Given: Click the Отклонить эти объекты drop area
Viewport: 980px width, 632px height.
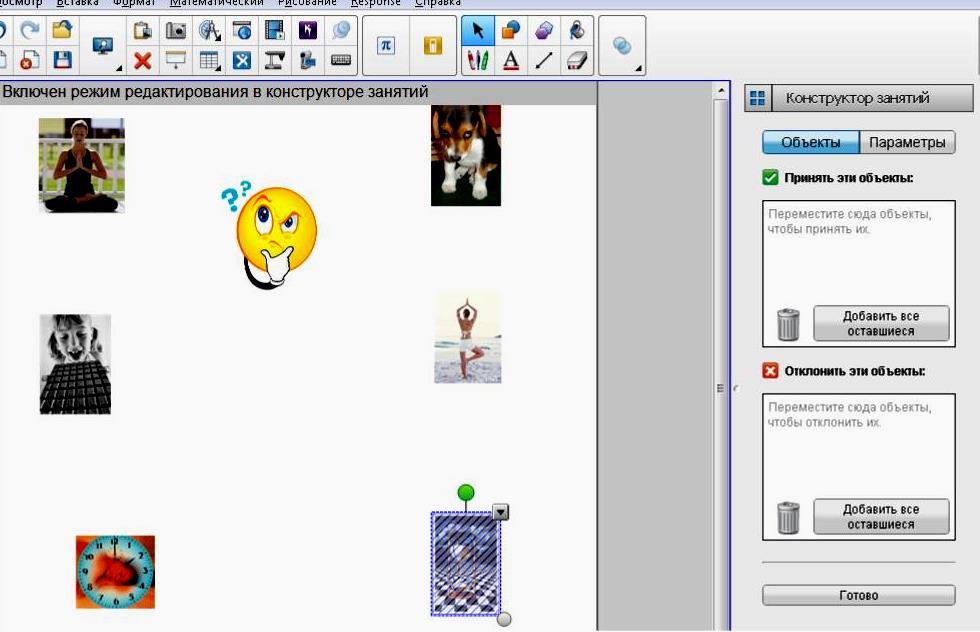Looking at the screenshot, I should pyautogui.click(x=859, y=466).
